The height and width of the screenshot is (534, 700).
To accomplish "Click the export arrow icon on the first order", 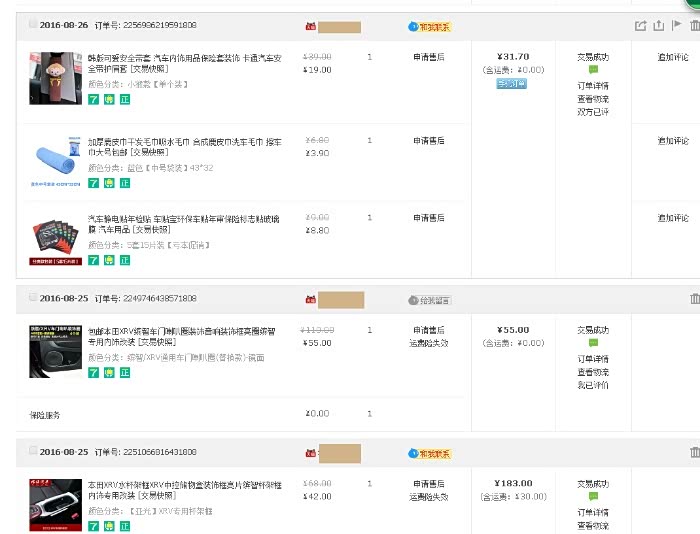I will point(659,25).
